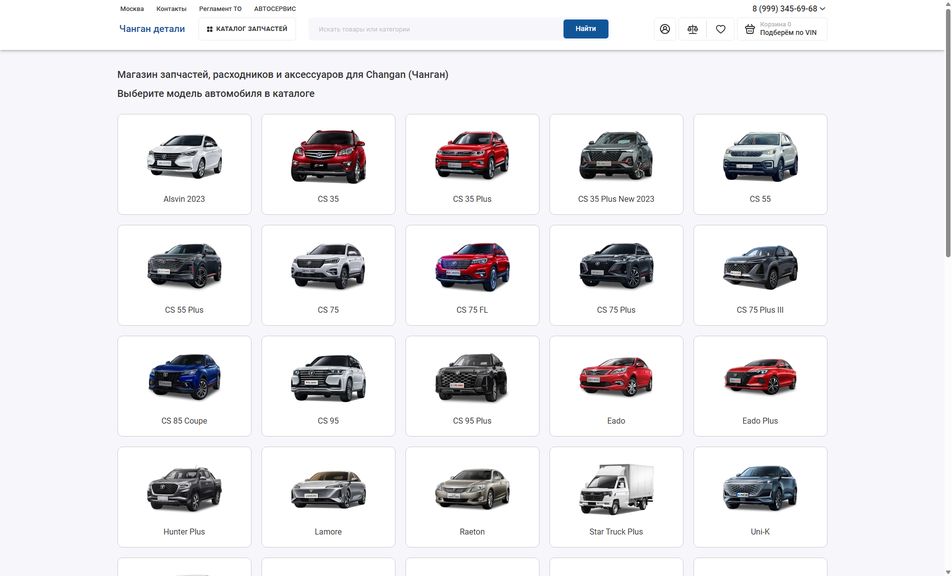Select the CS 35 Plus car image
This screenshot has width=952, height=576.
pos(472,155)
